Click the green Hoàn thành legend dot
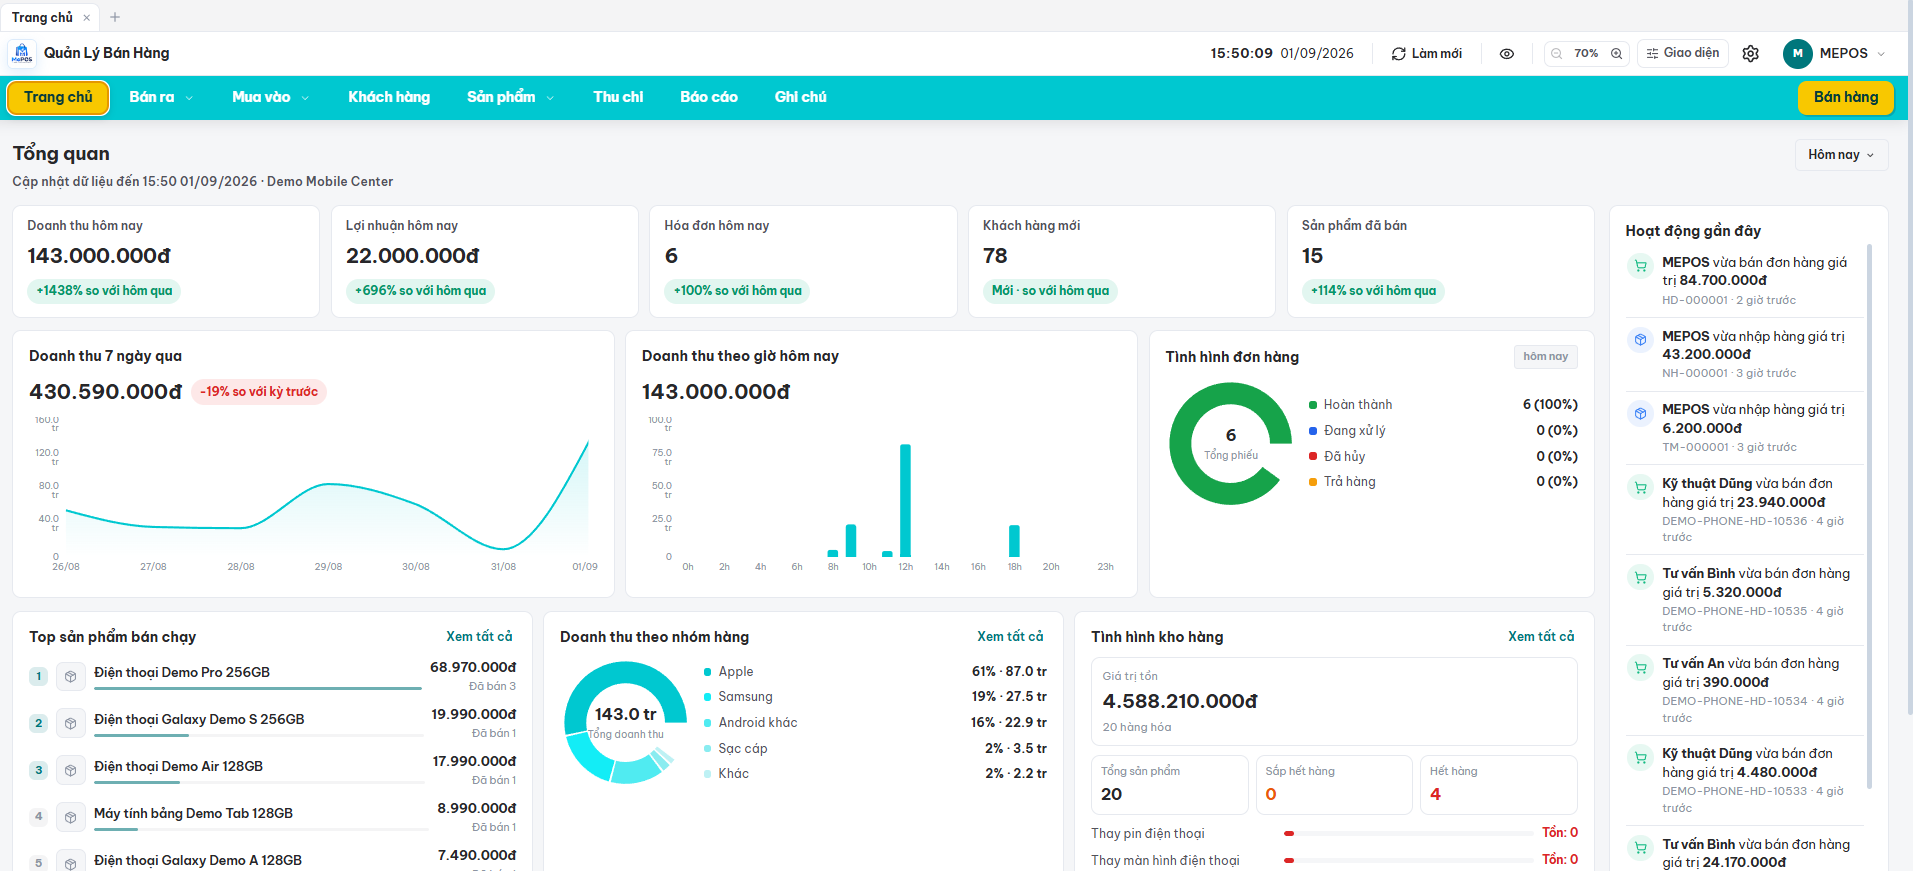Image resolution: width=1913 pixels, height=871 pixels. [x=1313, y=405]
